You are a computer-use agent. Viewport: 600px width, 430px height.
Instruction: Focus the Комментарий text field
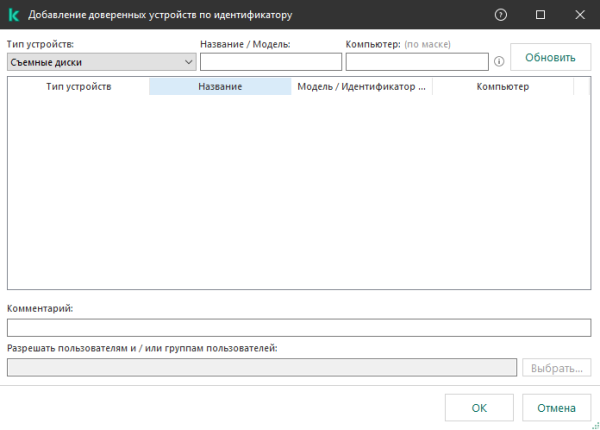click(298, 328)
